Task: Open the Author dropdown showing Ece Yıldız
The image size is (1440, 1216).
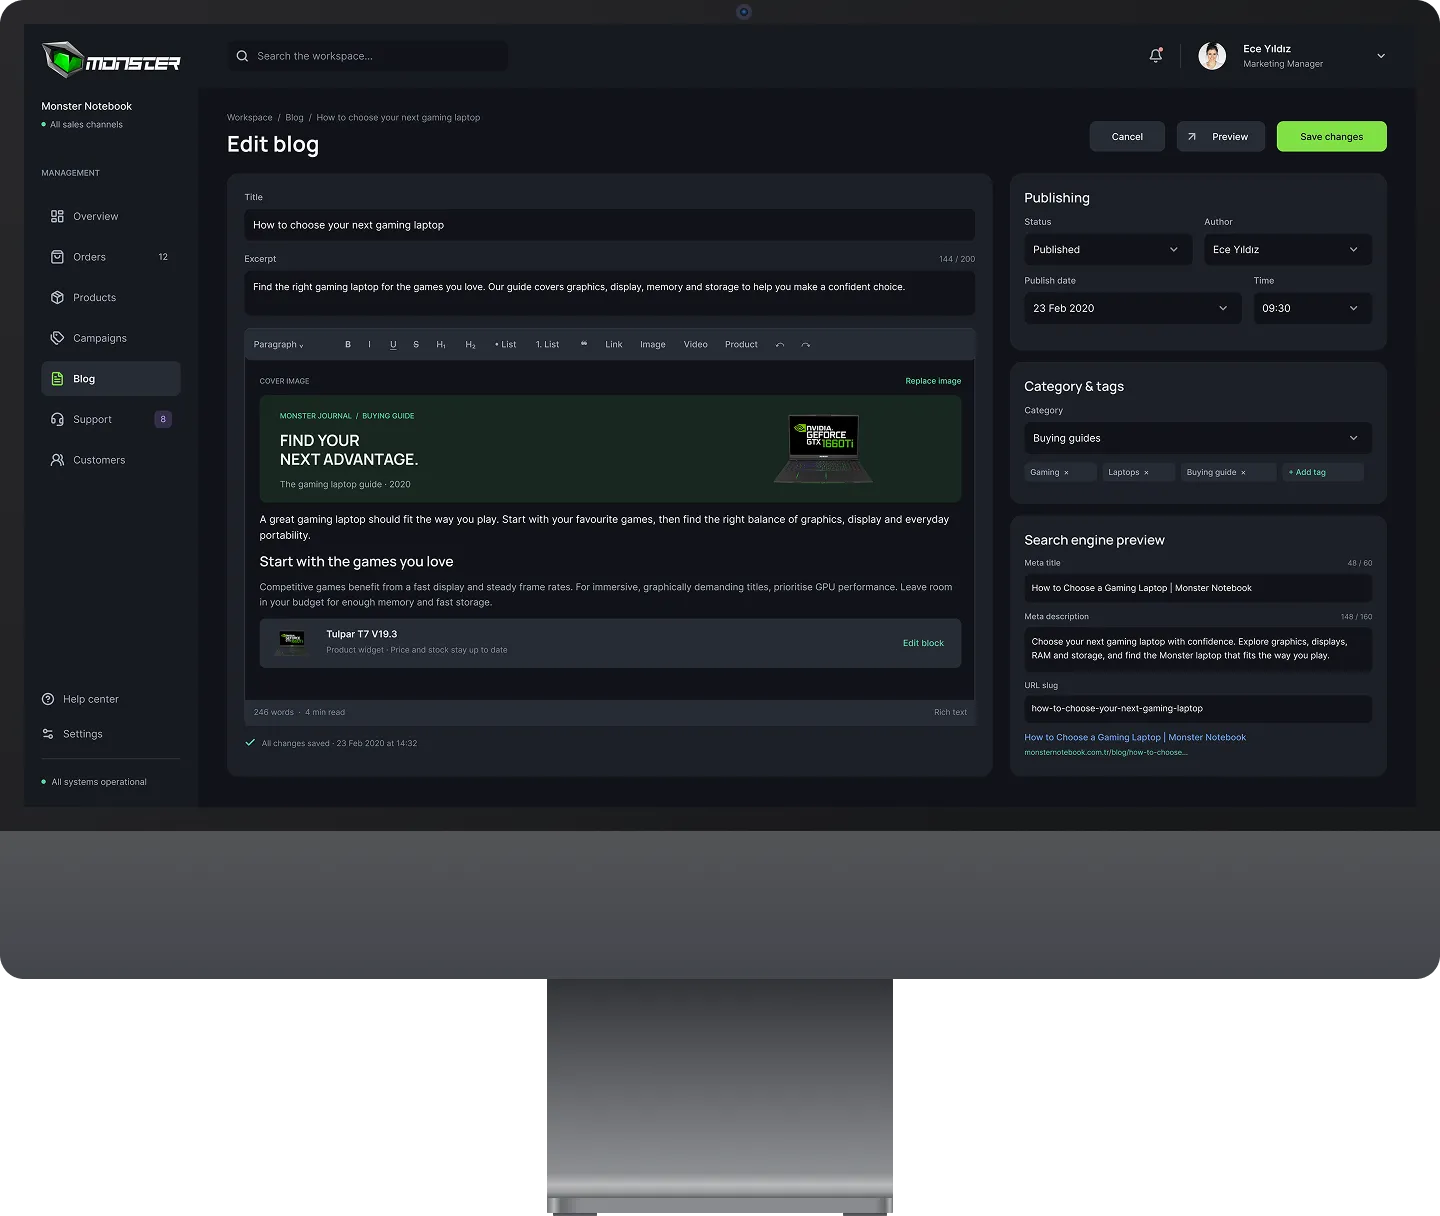Action: click(x=1288, y=250)
